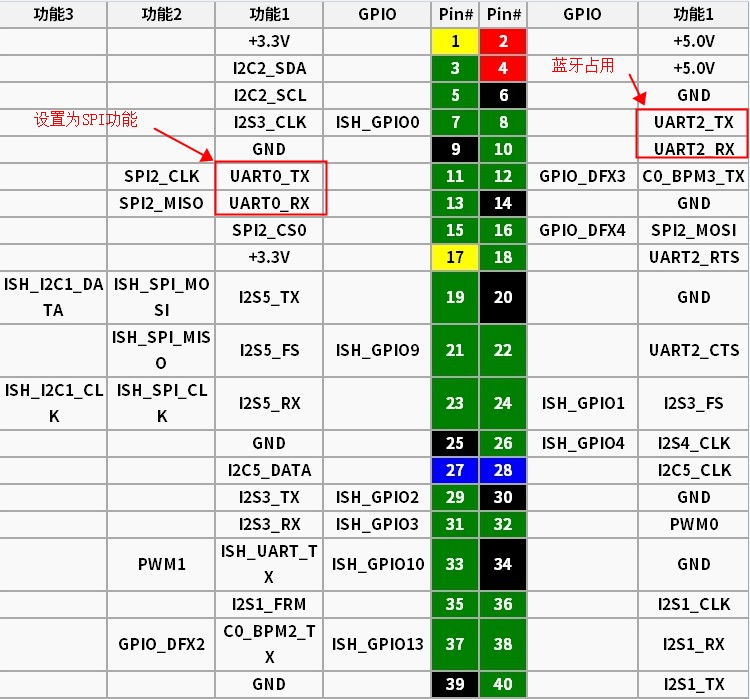Click the ISH_GPIO13 cell
This screenshot has width=750, height=699.
click(377, 645)
